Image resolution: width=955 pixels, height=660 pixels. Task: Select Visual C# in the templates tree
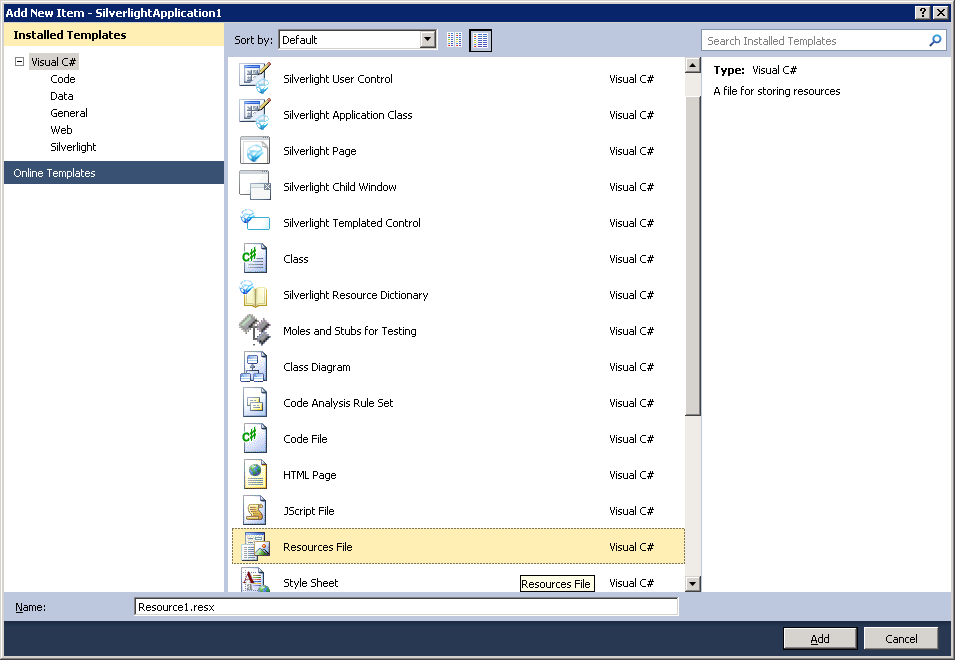point(54,62)
